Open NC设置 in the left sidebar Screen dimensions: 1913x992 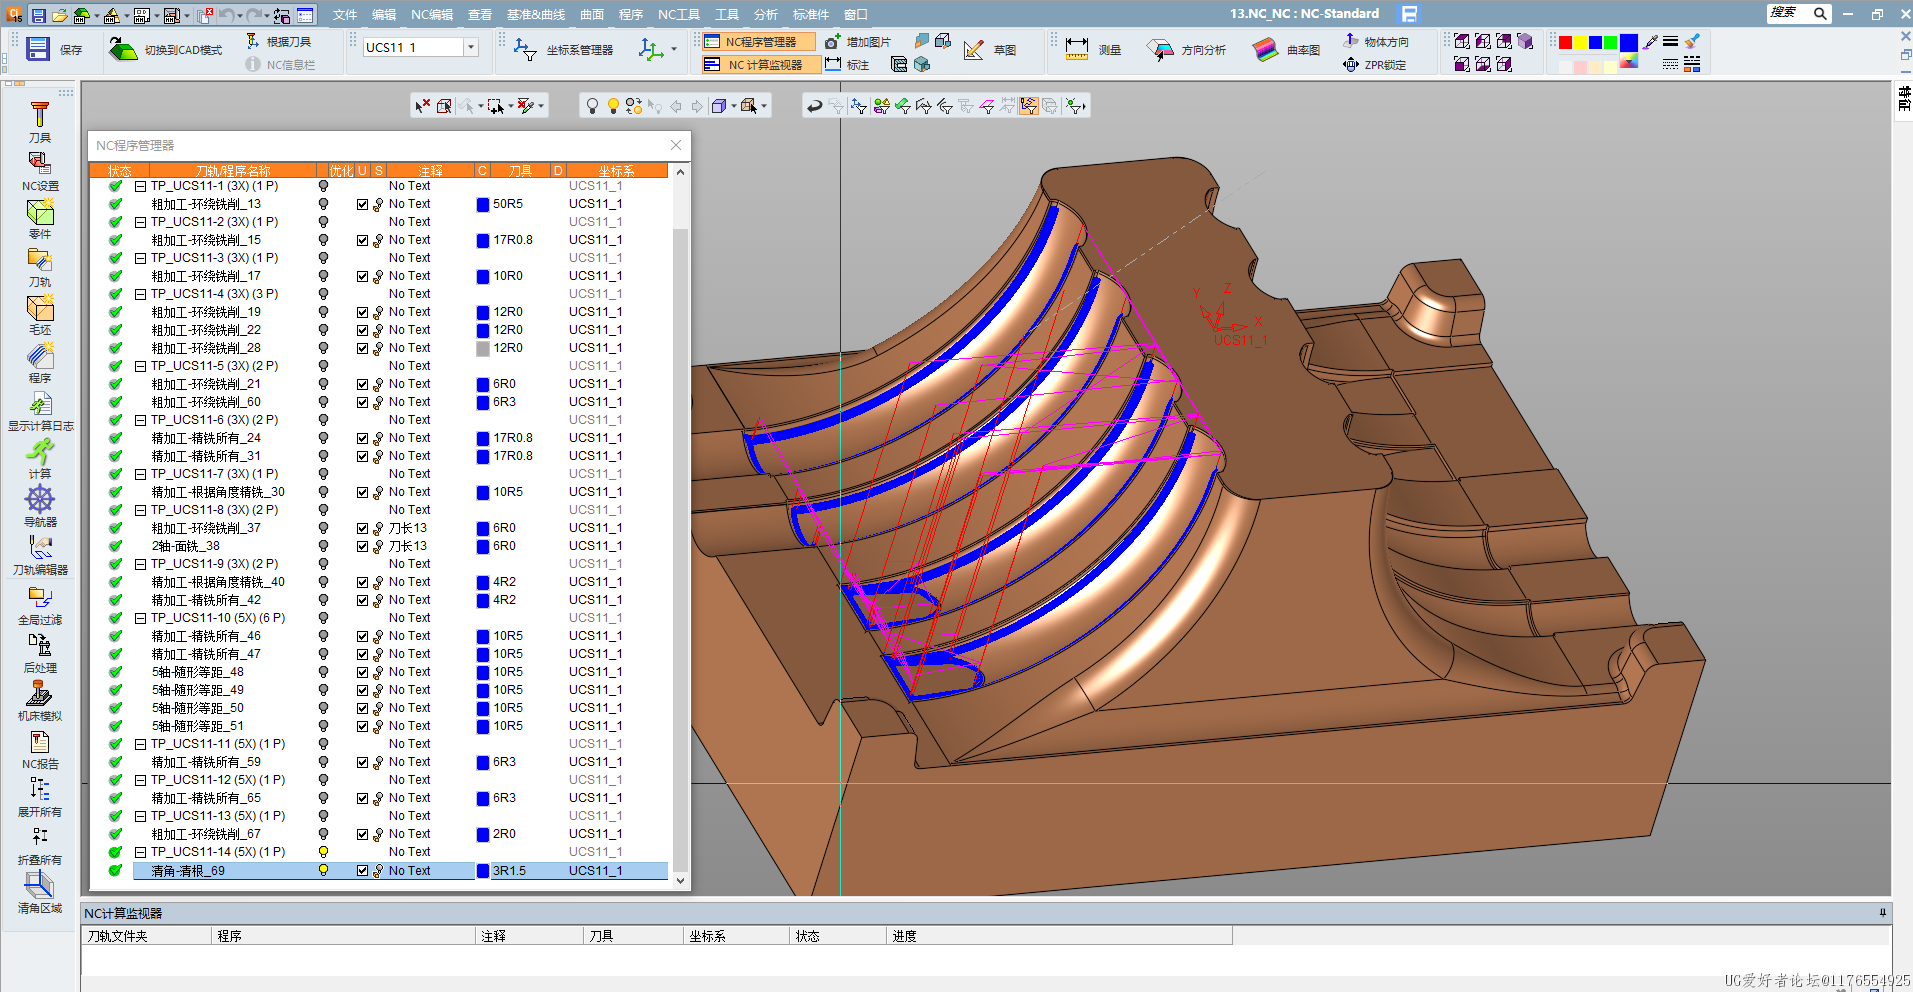[x=40, y=171]
